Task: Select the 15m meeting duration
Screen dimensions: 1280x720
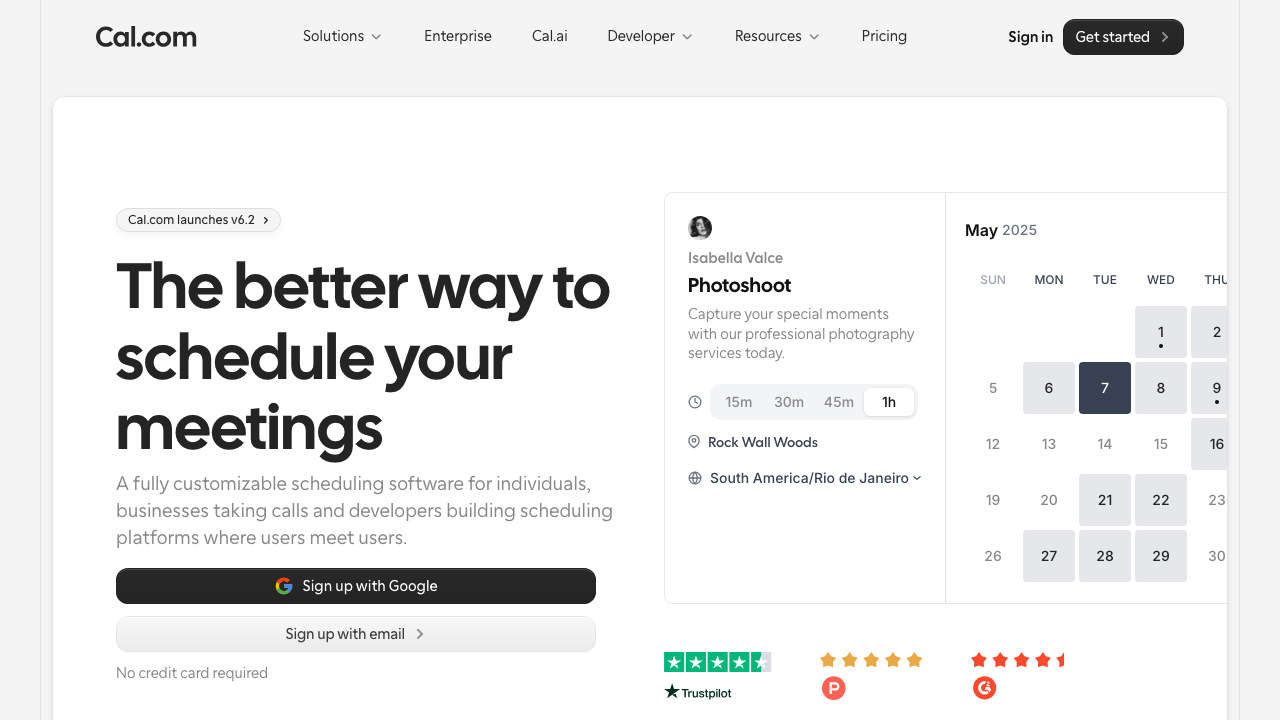Action: click(738, 401)
